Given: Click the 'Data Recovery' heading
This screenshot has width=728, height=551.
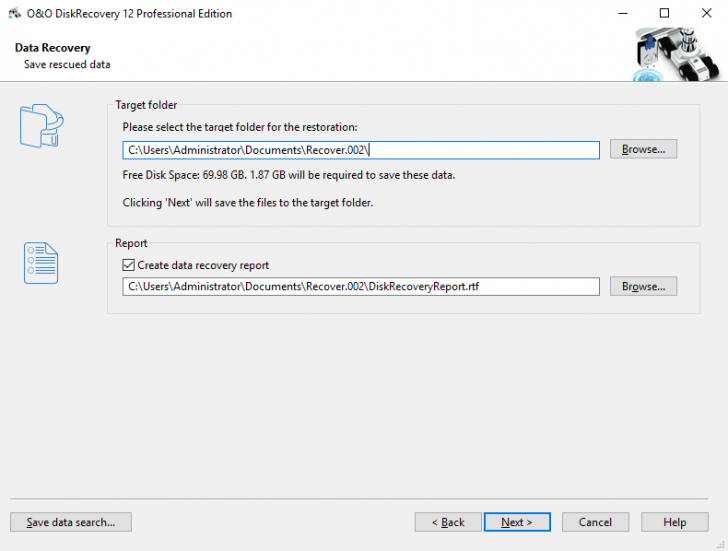Looking at the screenshot, I should (52, 48).
